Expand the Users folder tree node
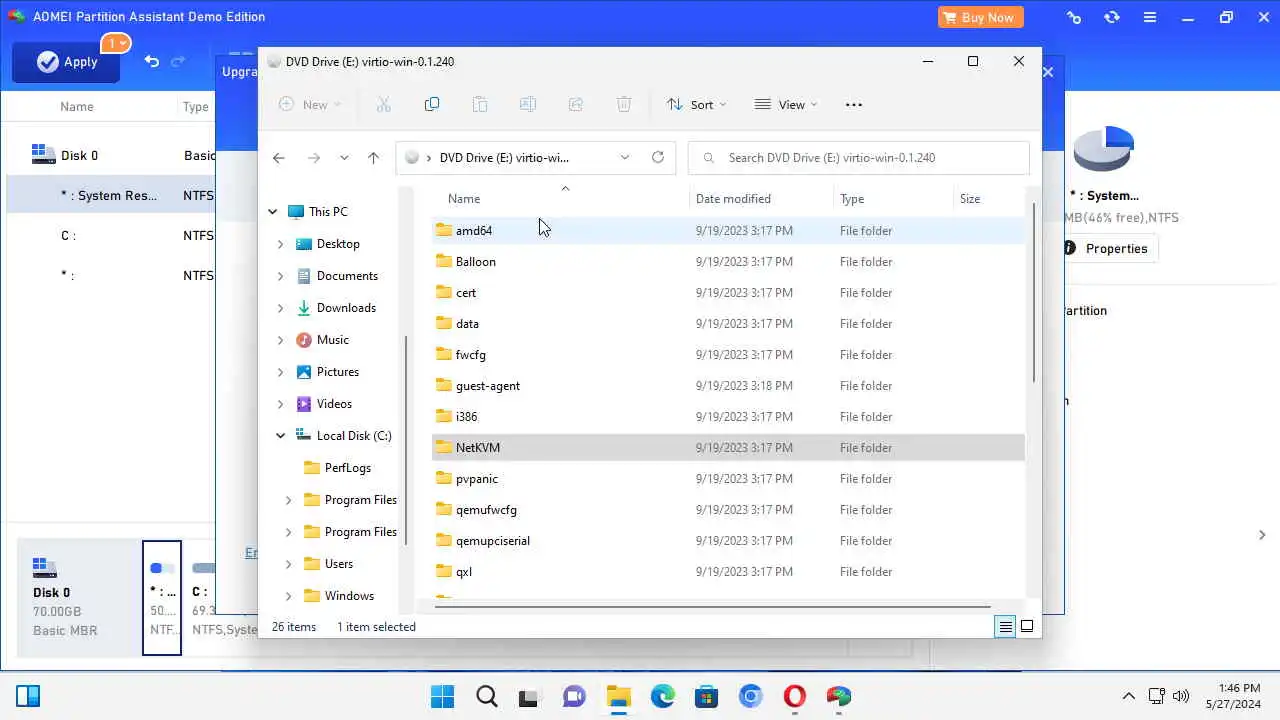 (x=288, y=564)
